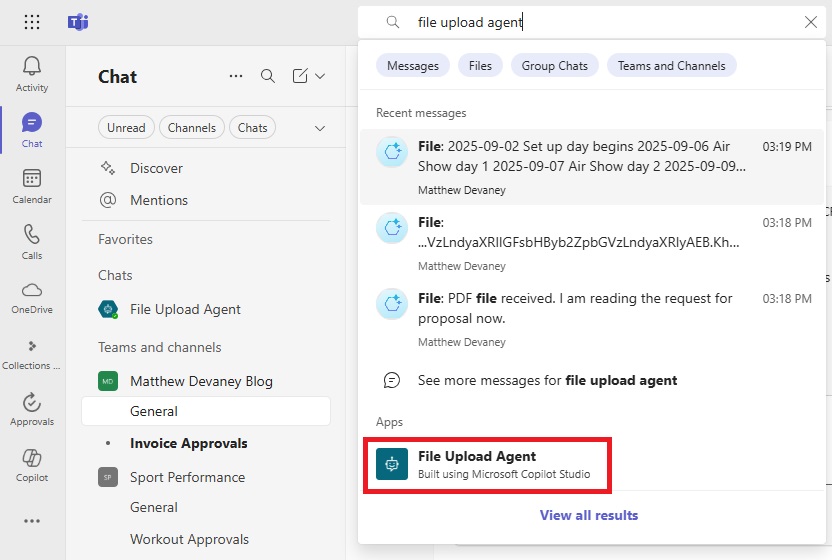Click Sport Performance team avatar

point(108,477)
